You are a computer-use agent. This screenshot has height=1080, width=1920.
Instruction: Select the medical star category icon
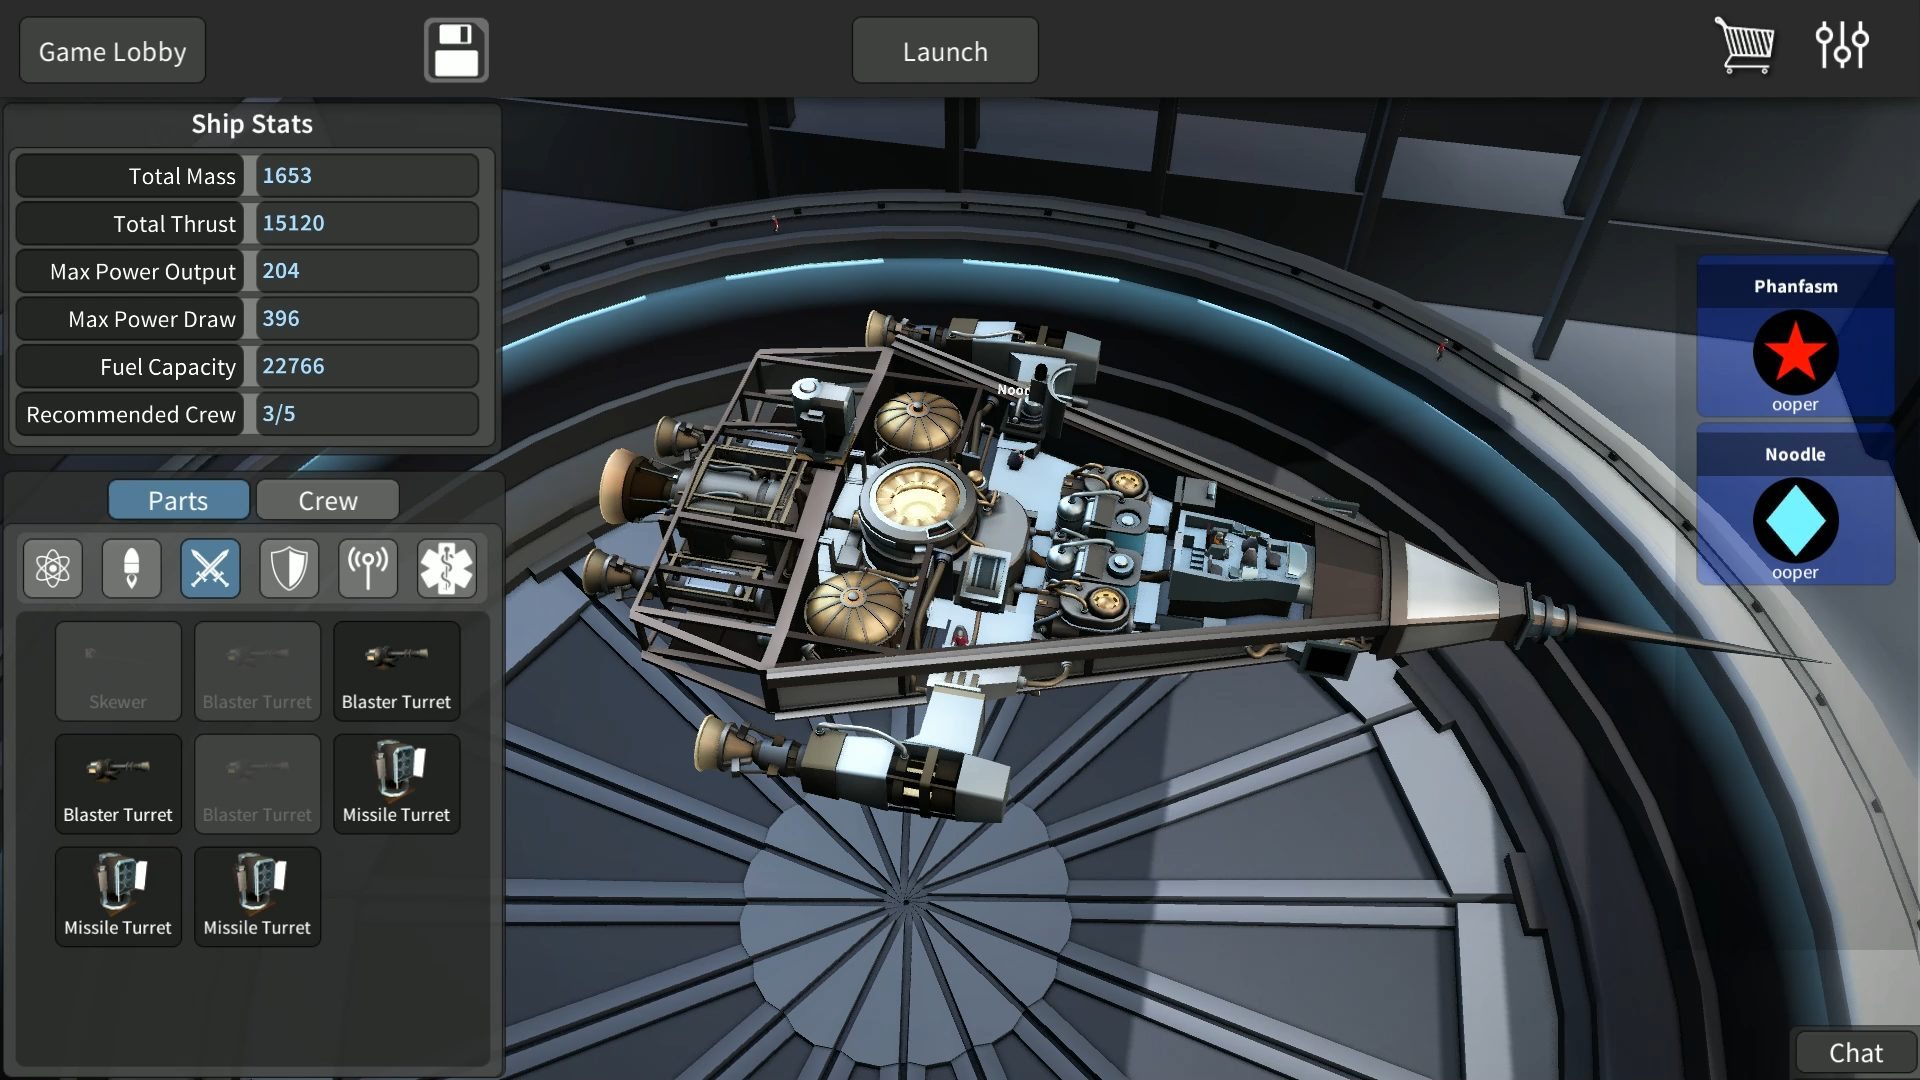[446, 569]
